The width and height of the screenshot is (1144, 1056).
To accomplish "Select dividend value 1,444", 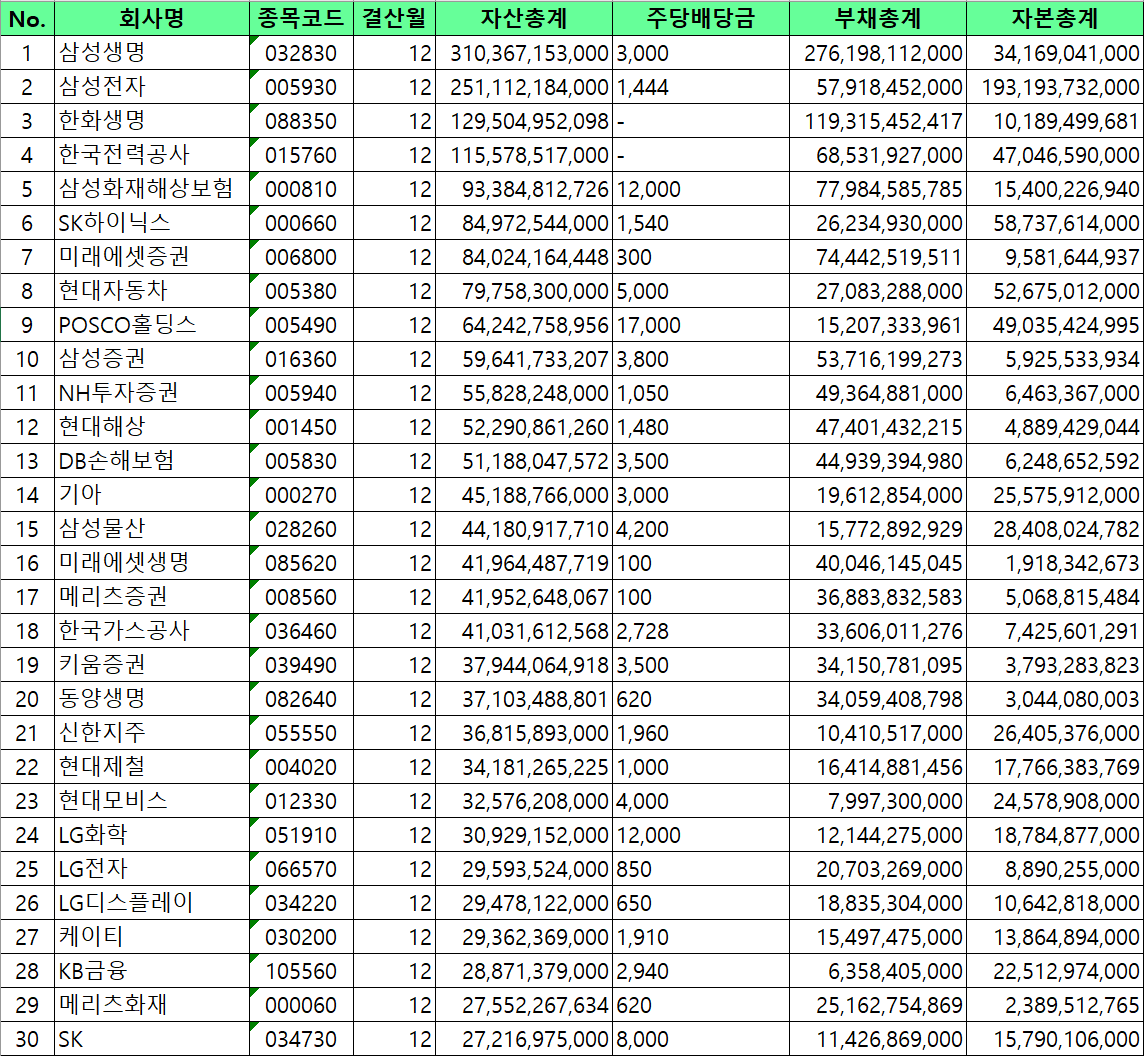I will coord(700,88).
